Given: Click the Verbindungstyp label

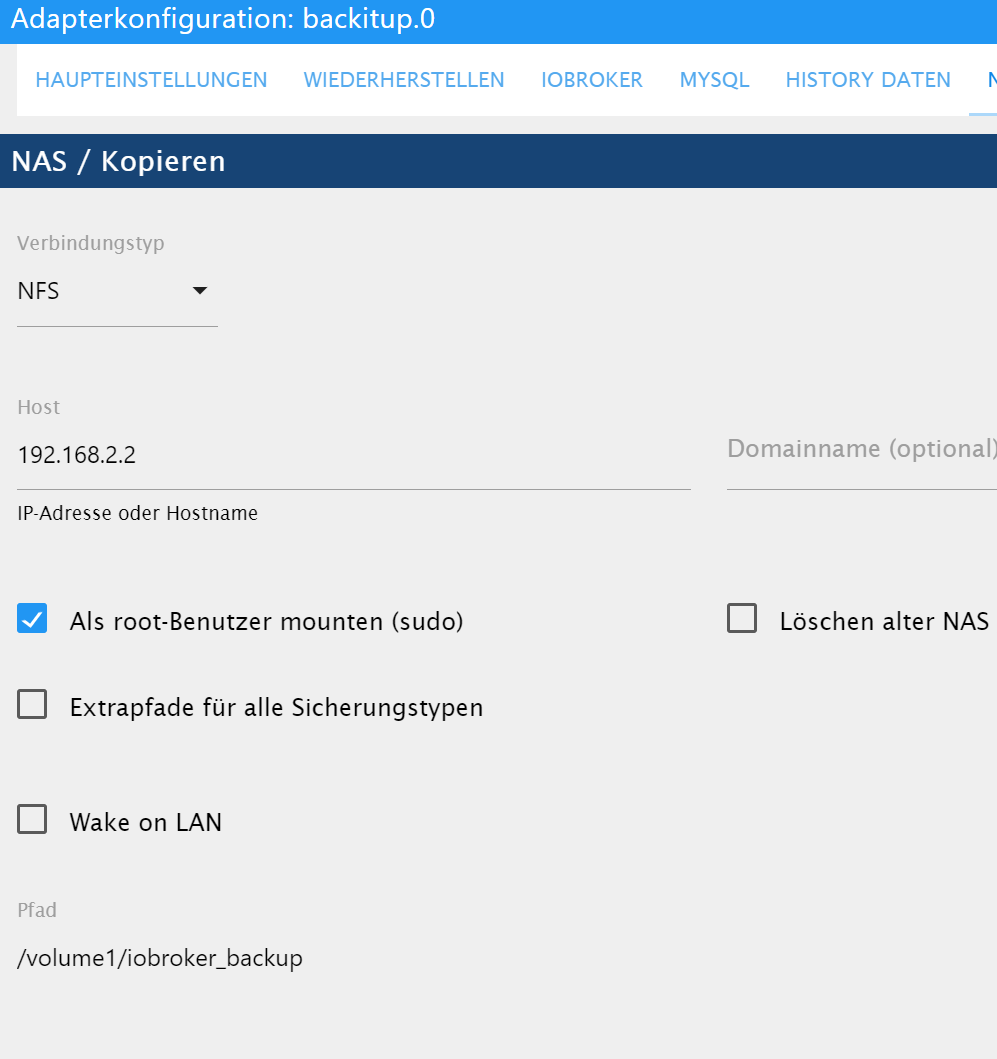Looking at the screenshot, I should coord(91,243).
